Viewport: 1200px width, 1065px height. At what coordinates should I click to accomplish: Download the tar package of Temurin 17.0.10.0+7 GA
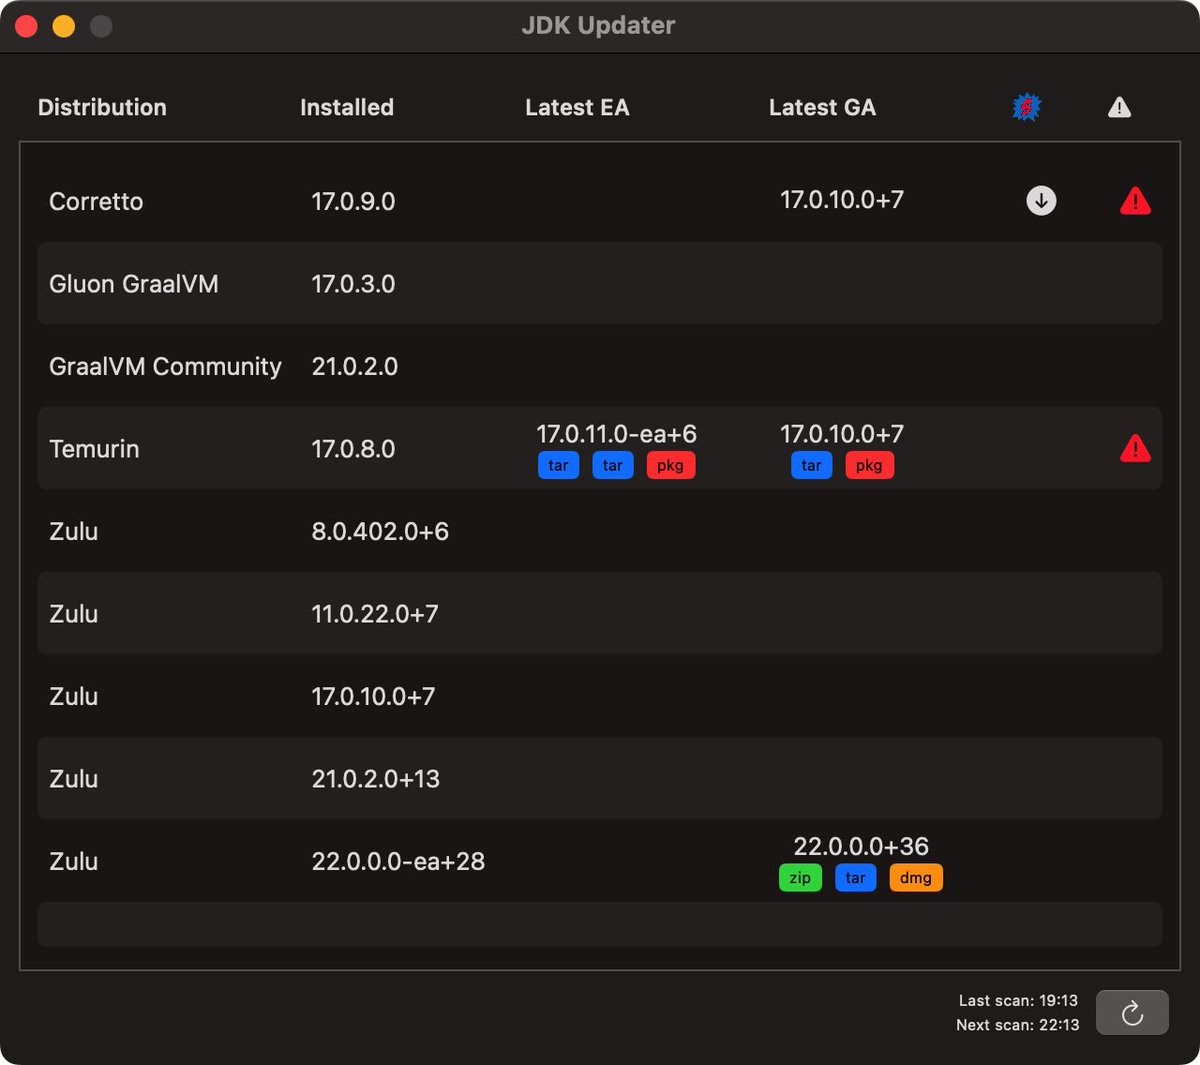(811, 465)
